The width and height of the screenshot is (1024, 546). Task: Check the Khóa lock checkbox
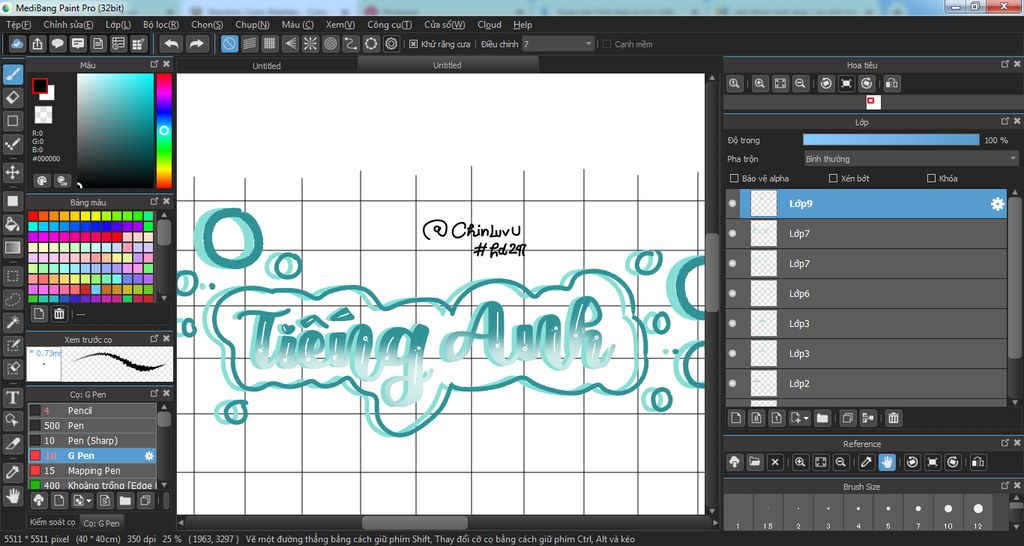pos(931,178)
